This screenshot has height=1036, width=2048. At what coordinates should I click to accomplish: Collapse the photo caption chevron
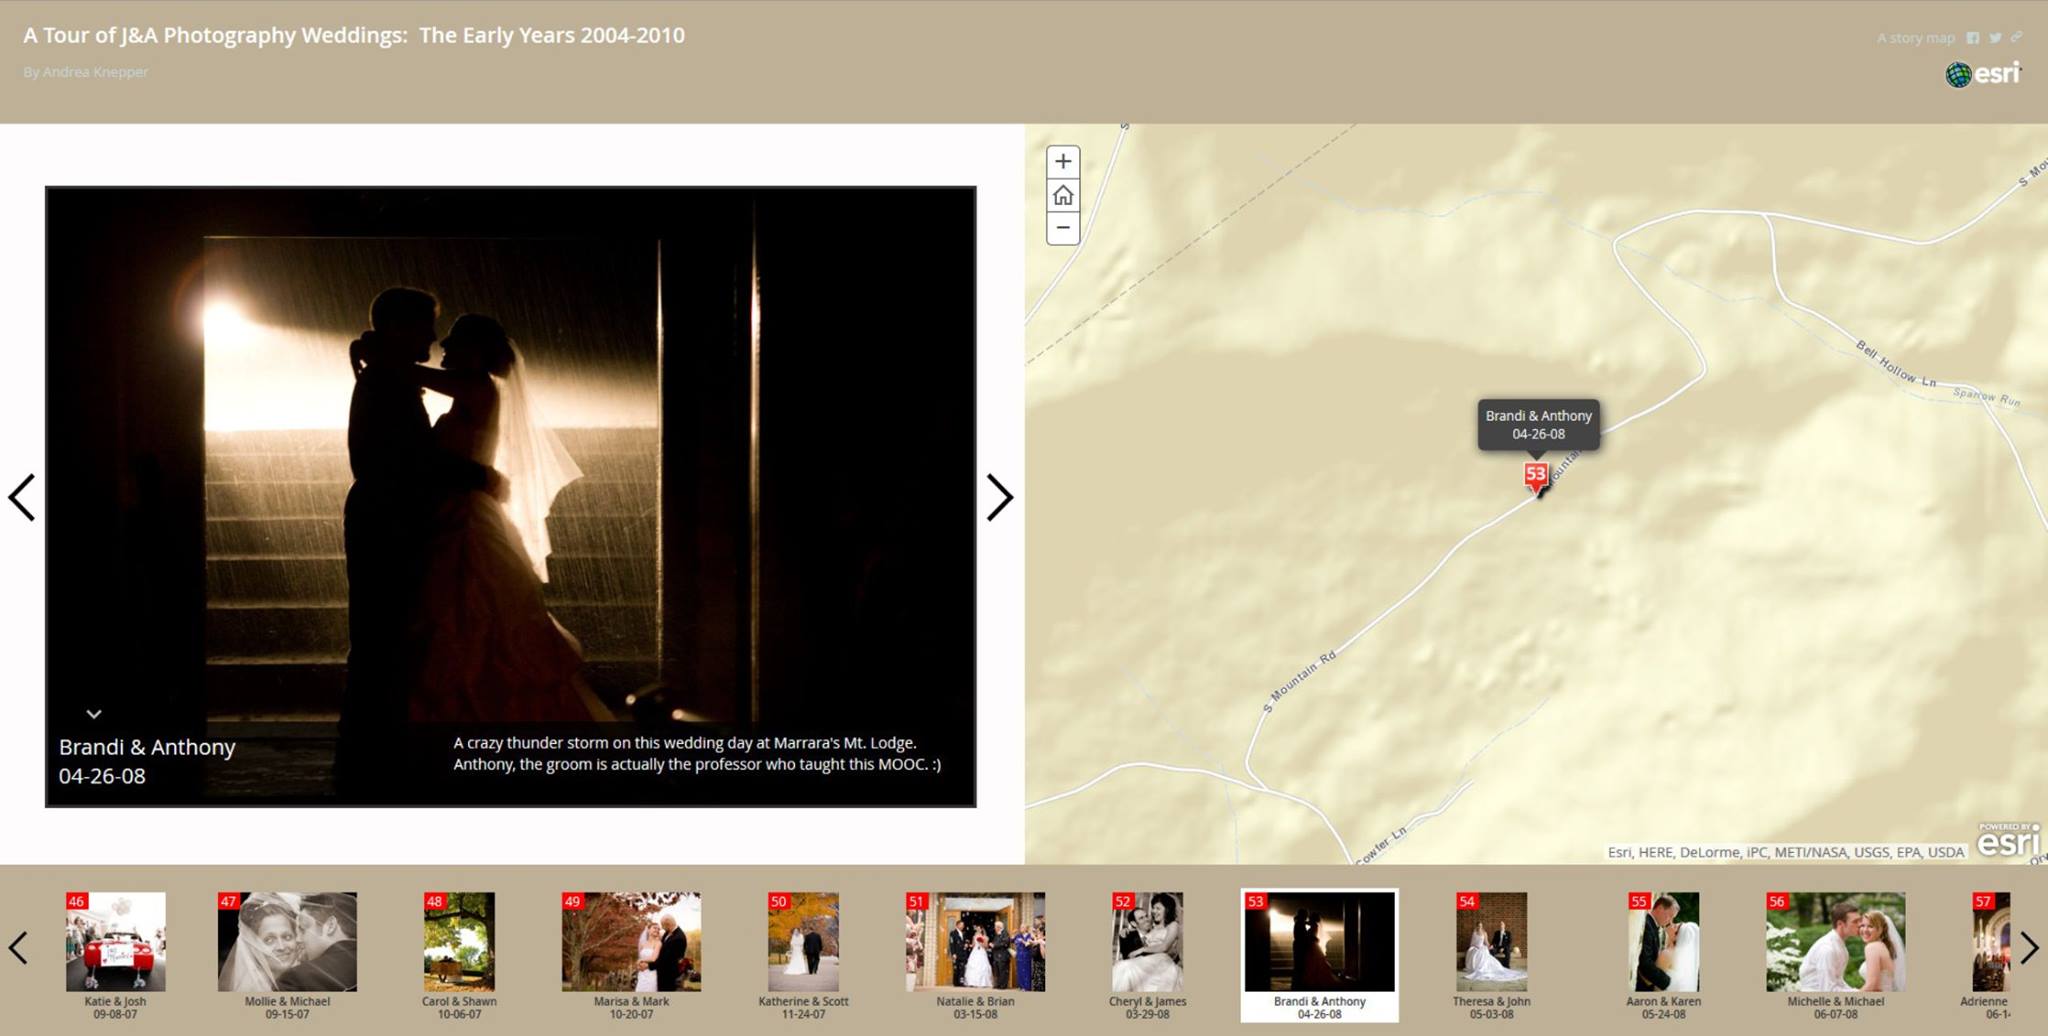pyautogui.click(x=94, y=714)
